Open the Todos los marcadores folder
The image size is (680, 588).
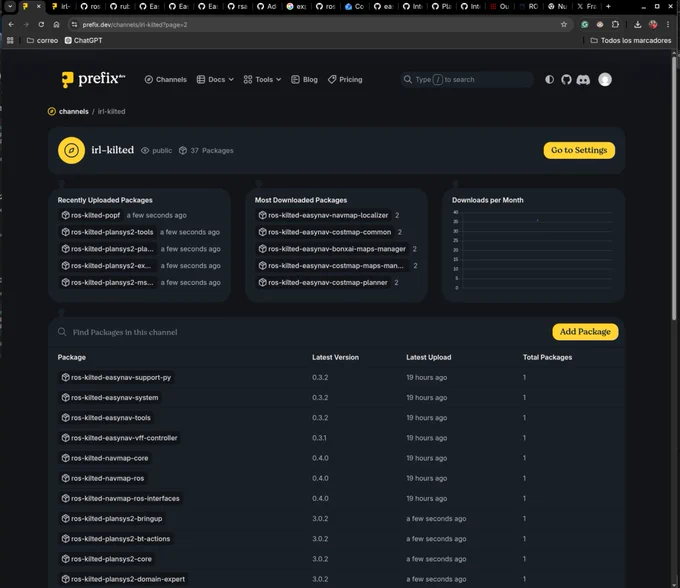click(631, 40)
